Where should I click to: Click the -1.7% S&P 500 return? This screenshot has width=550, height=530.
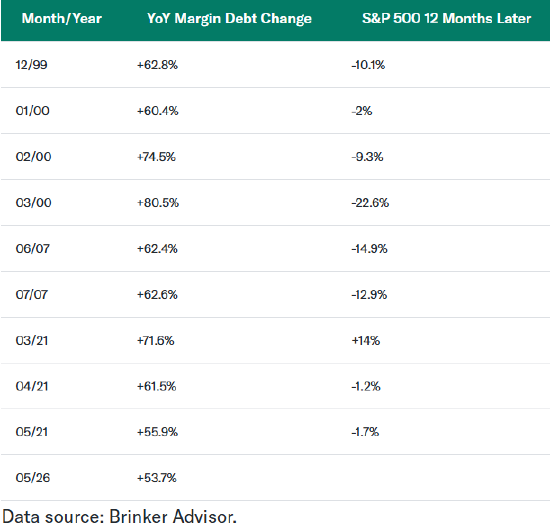coord(365,432)
